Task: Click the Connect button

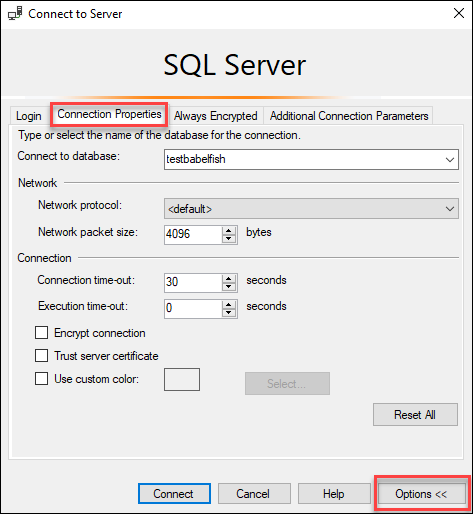Action: click(x=174, y=494)
